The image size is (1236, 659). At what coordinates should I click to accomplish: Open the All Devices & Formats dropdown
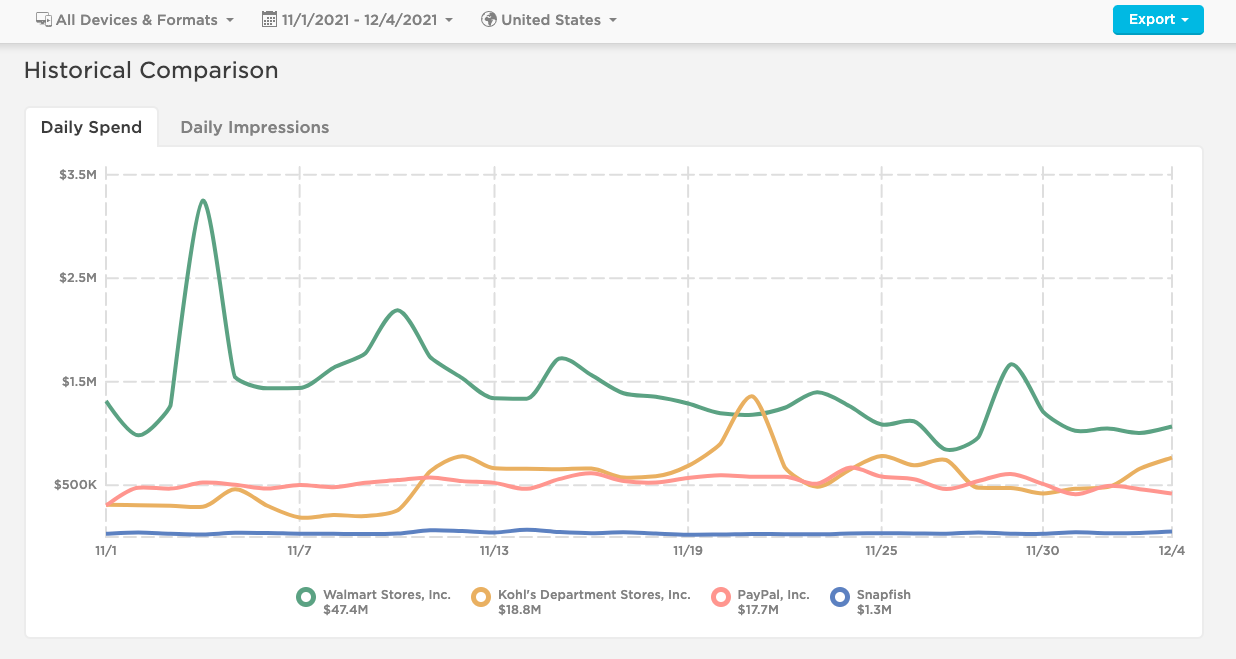pyautogui.click(x=135, y=19)
